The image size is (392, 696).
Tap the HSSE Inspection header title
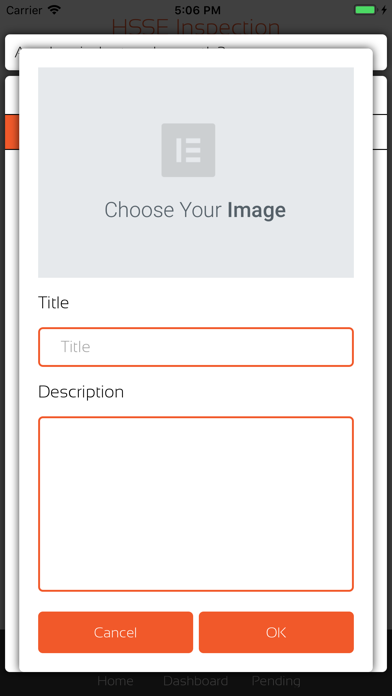coord(196,27)
